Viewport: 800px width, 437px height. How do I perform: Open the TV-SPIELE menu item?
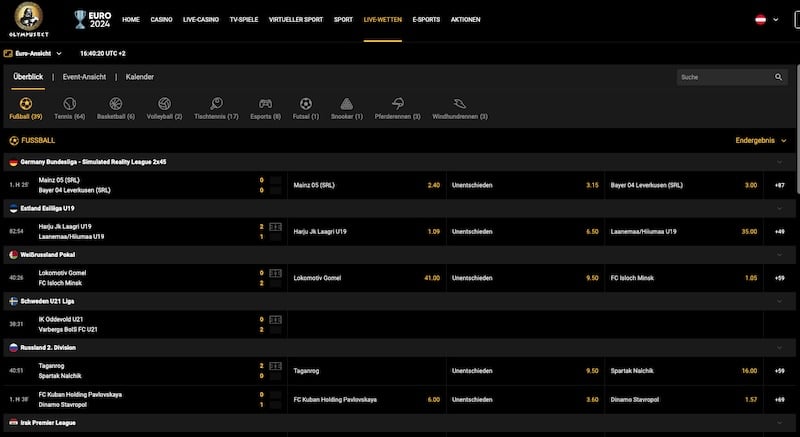point(244,19)
